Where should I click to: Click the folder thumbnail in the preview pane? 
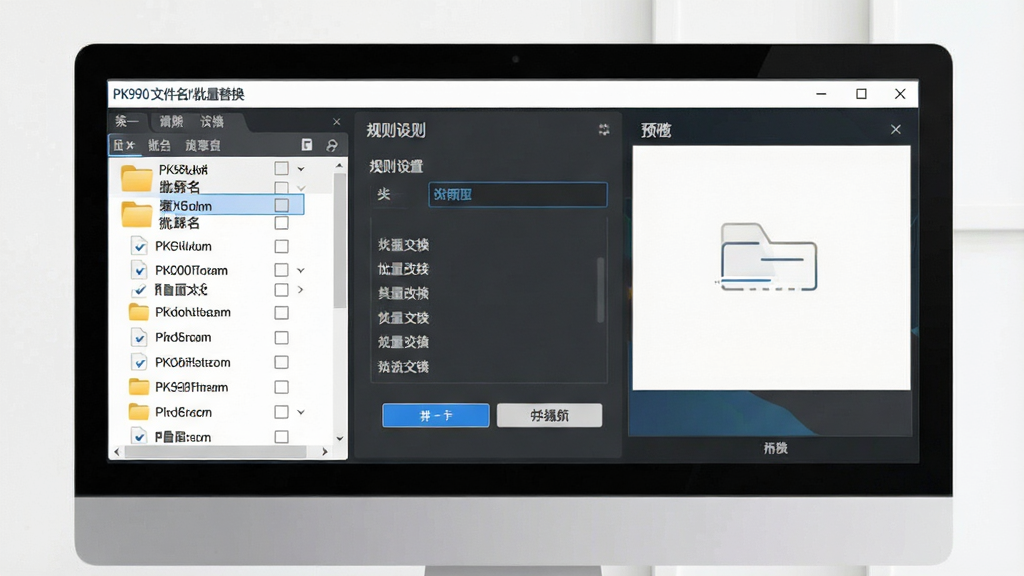768,257
